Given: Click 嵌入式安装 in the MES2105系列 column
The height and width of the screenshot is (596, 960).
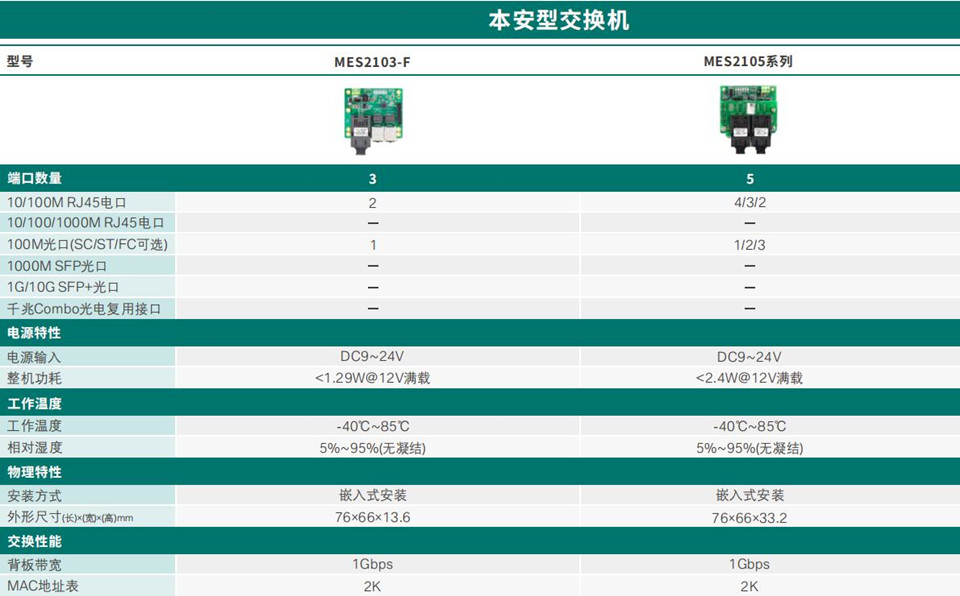Looking at the screenshot, I should coord(750,495).
